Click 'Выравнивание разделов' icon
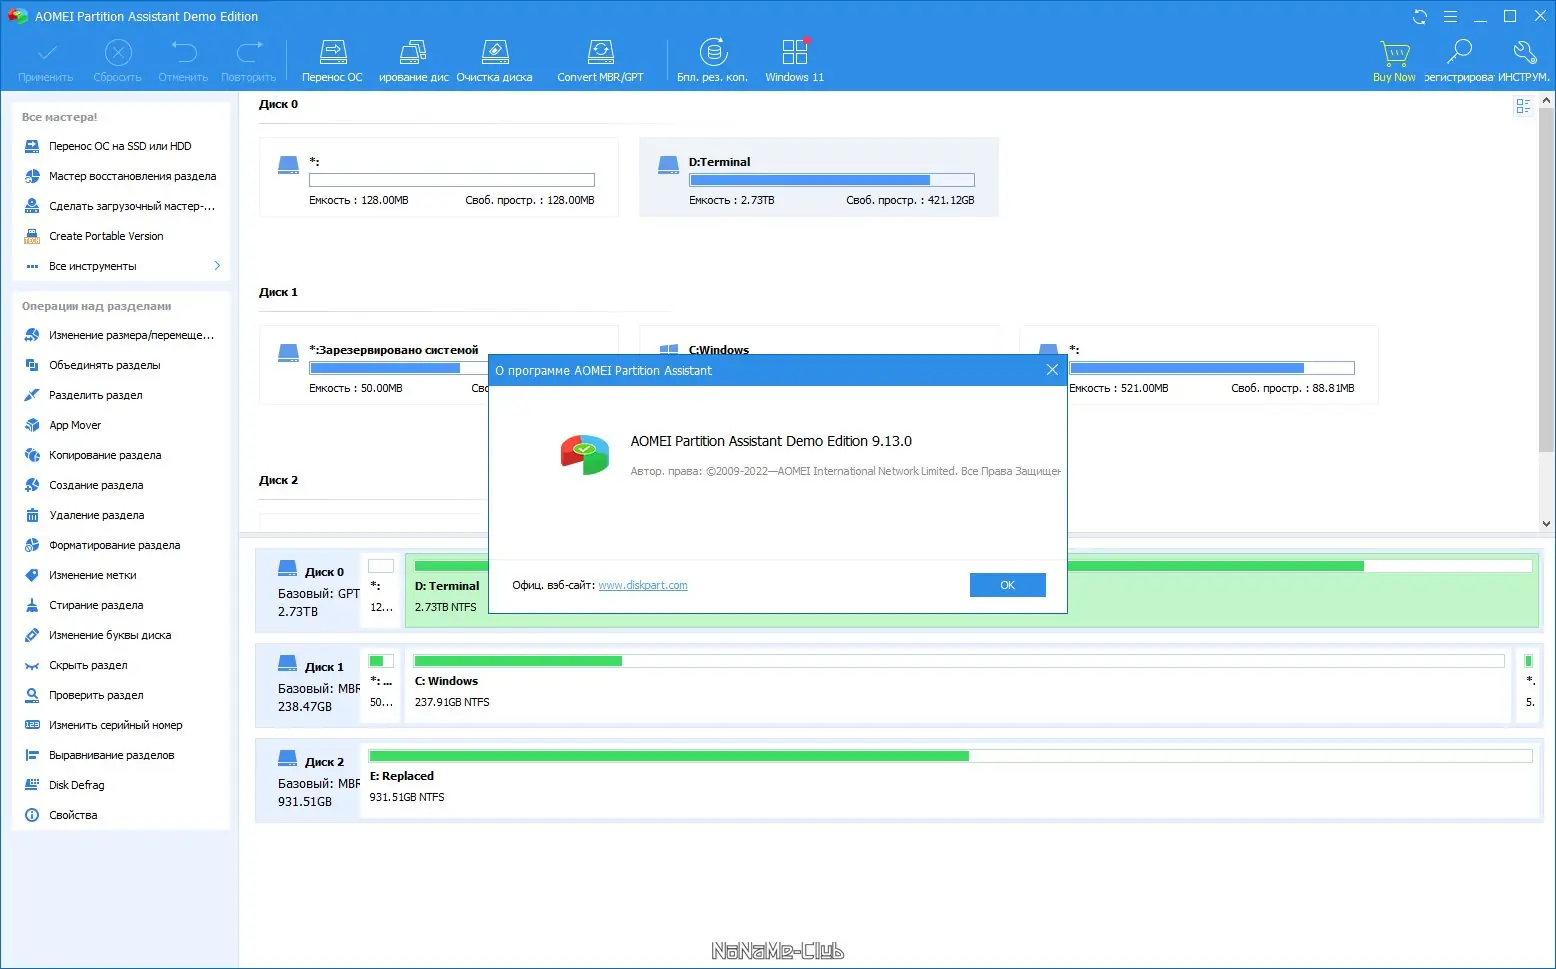Screen dimensions: 1556x969 32,755
